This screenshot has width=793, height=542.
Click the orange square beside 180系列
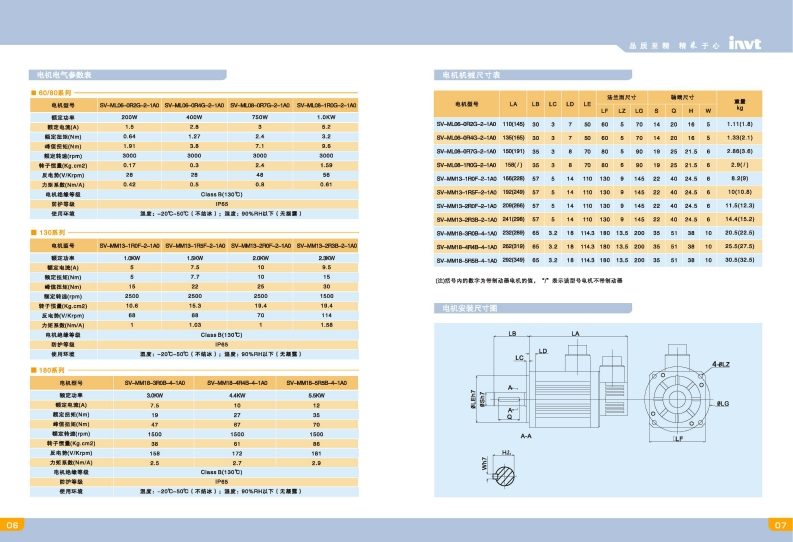click(32, 371)
